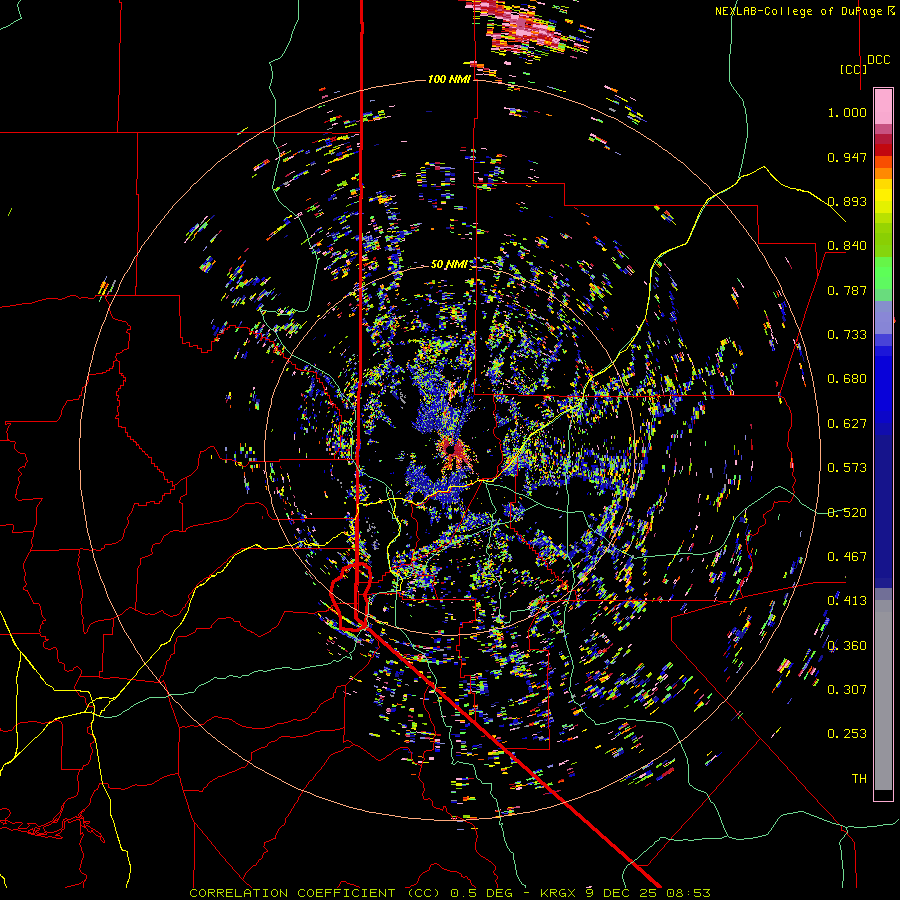900x900 pixels.
Task: Select the 0.413 scale value
Action: point(847,601)
